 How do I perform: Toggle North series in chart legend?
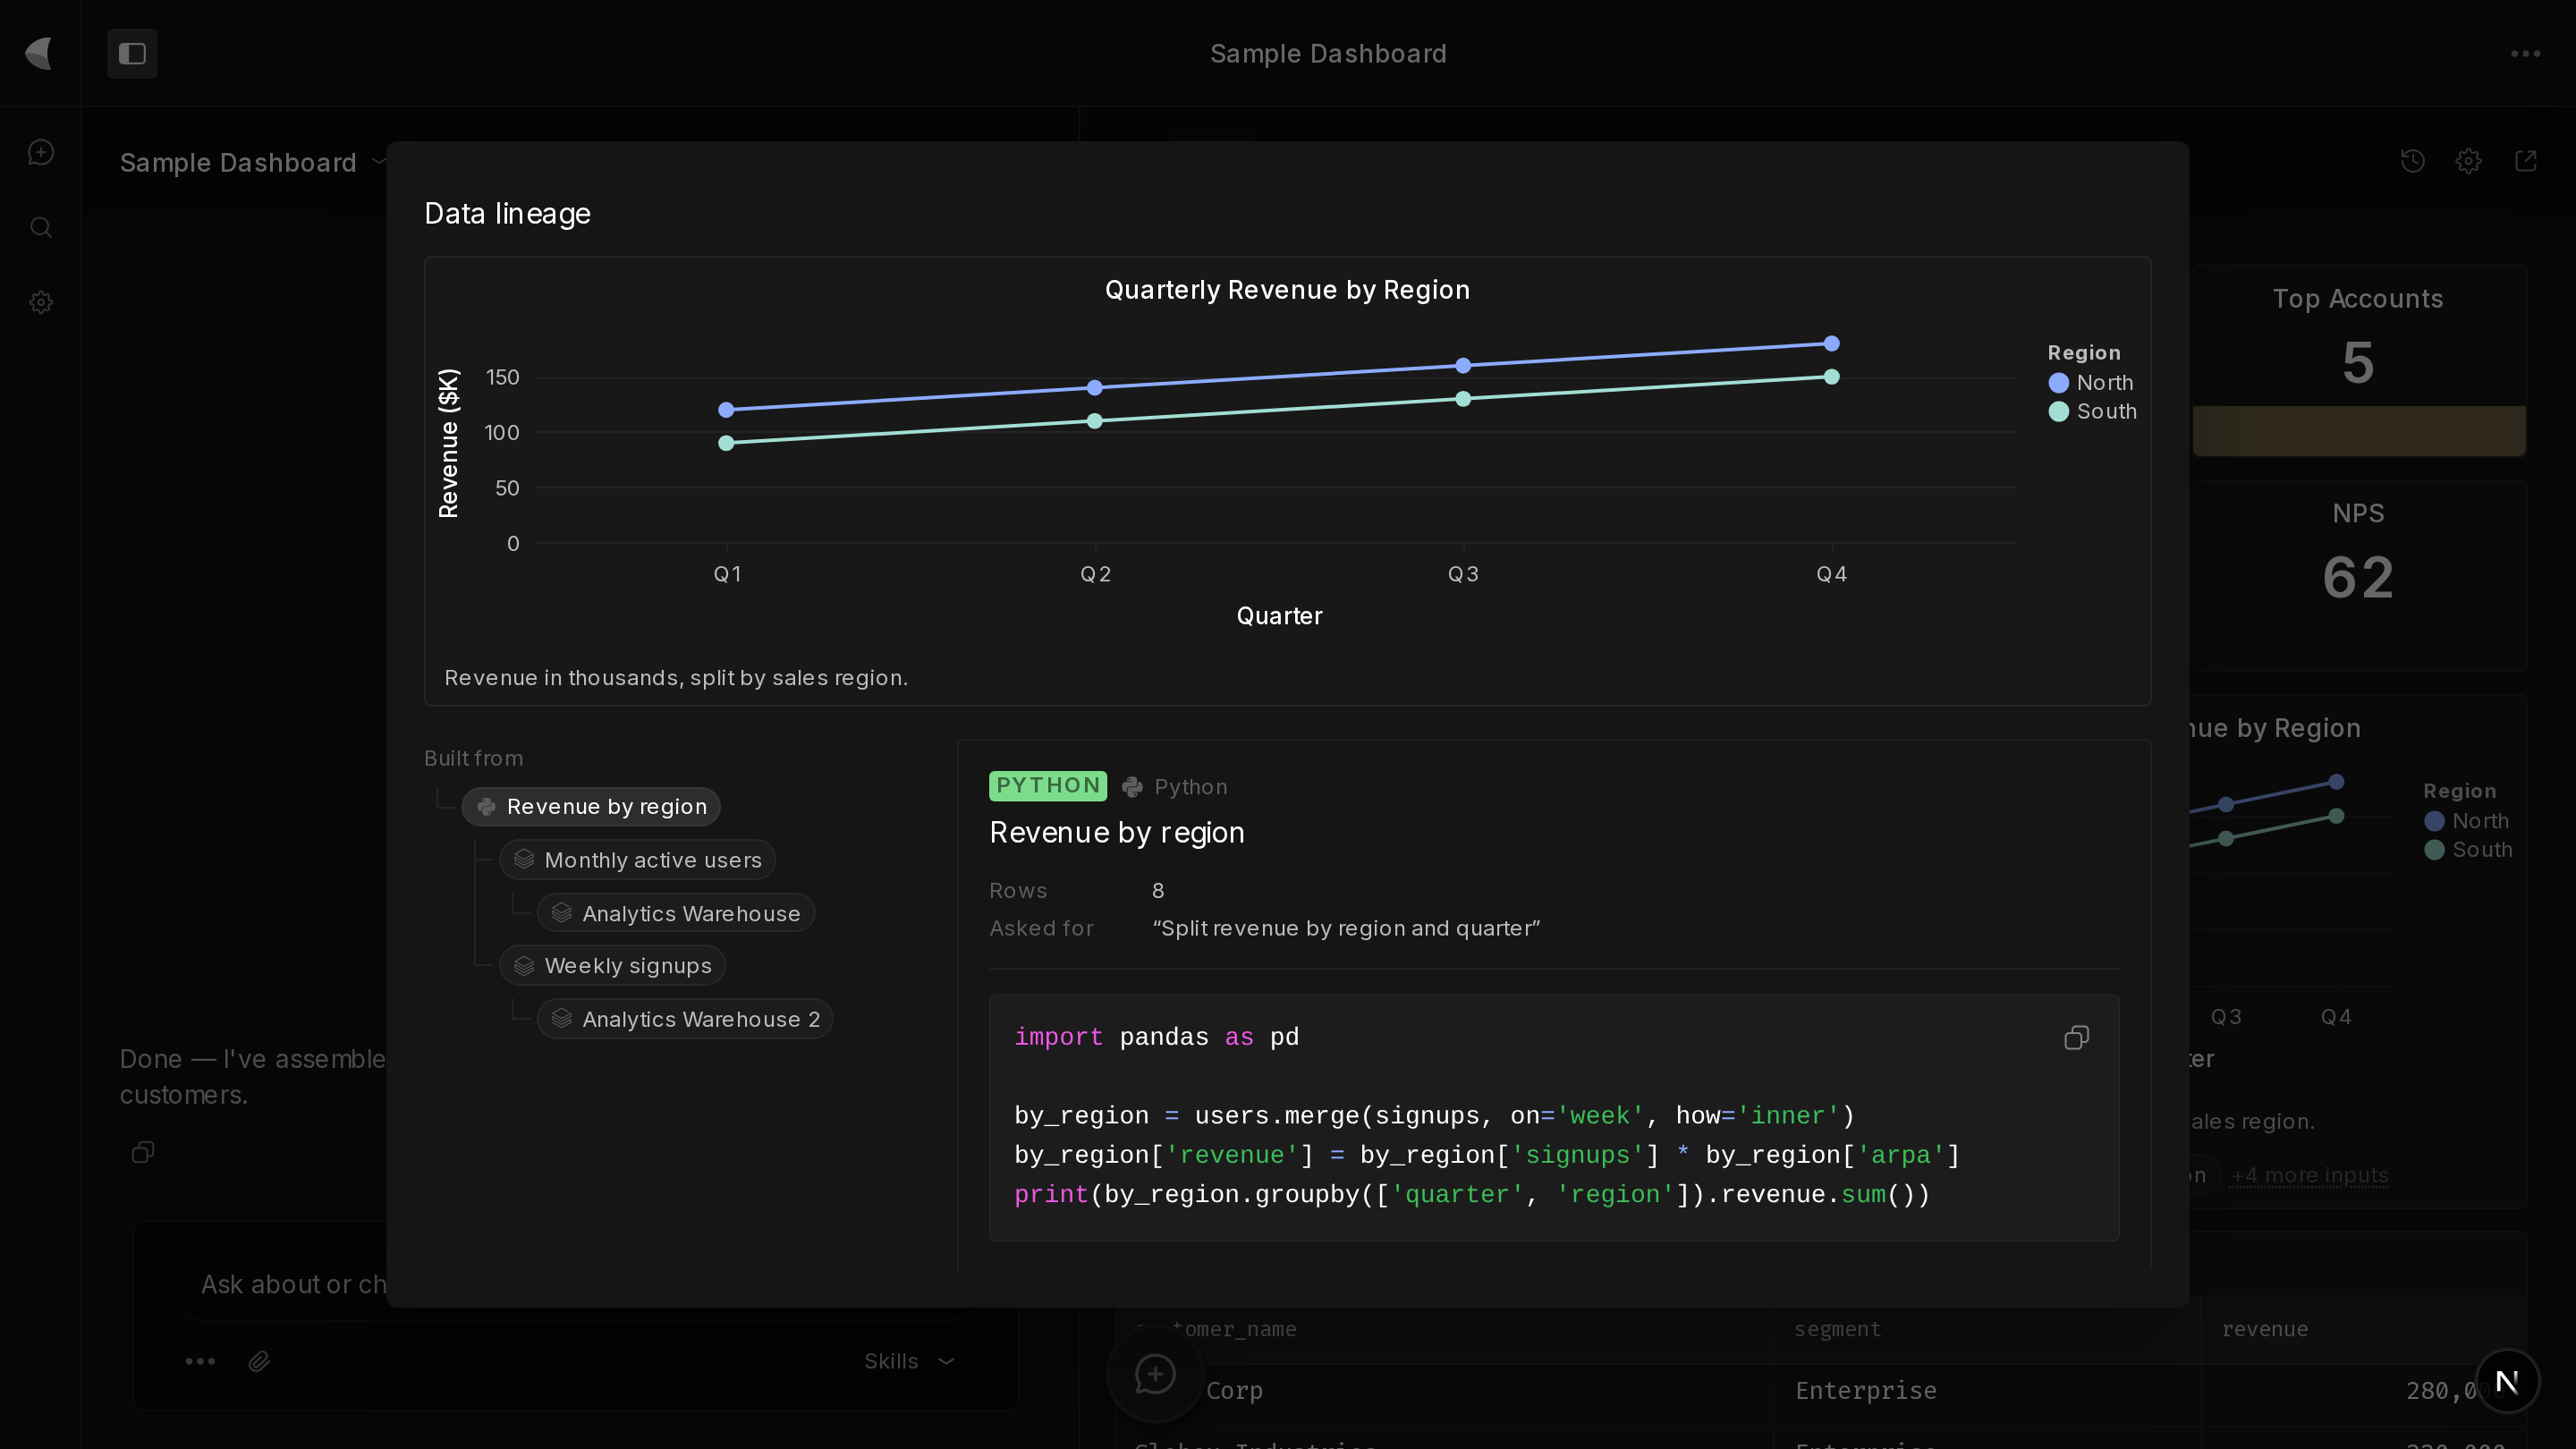tap(2091, 383)
